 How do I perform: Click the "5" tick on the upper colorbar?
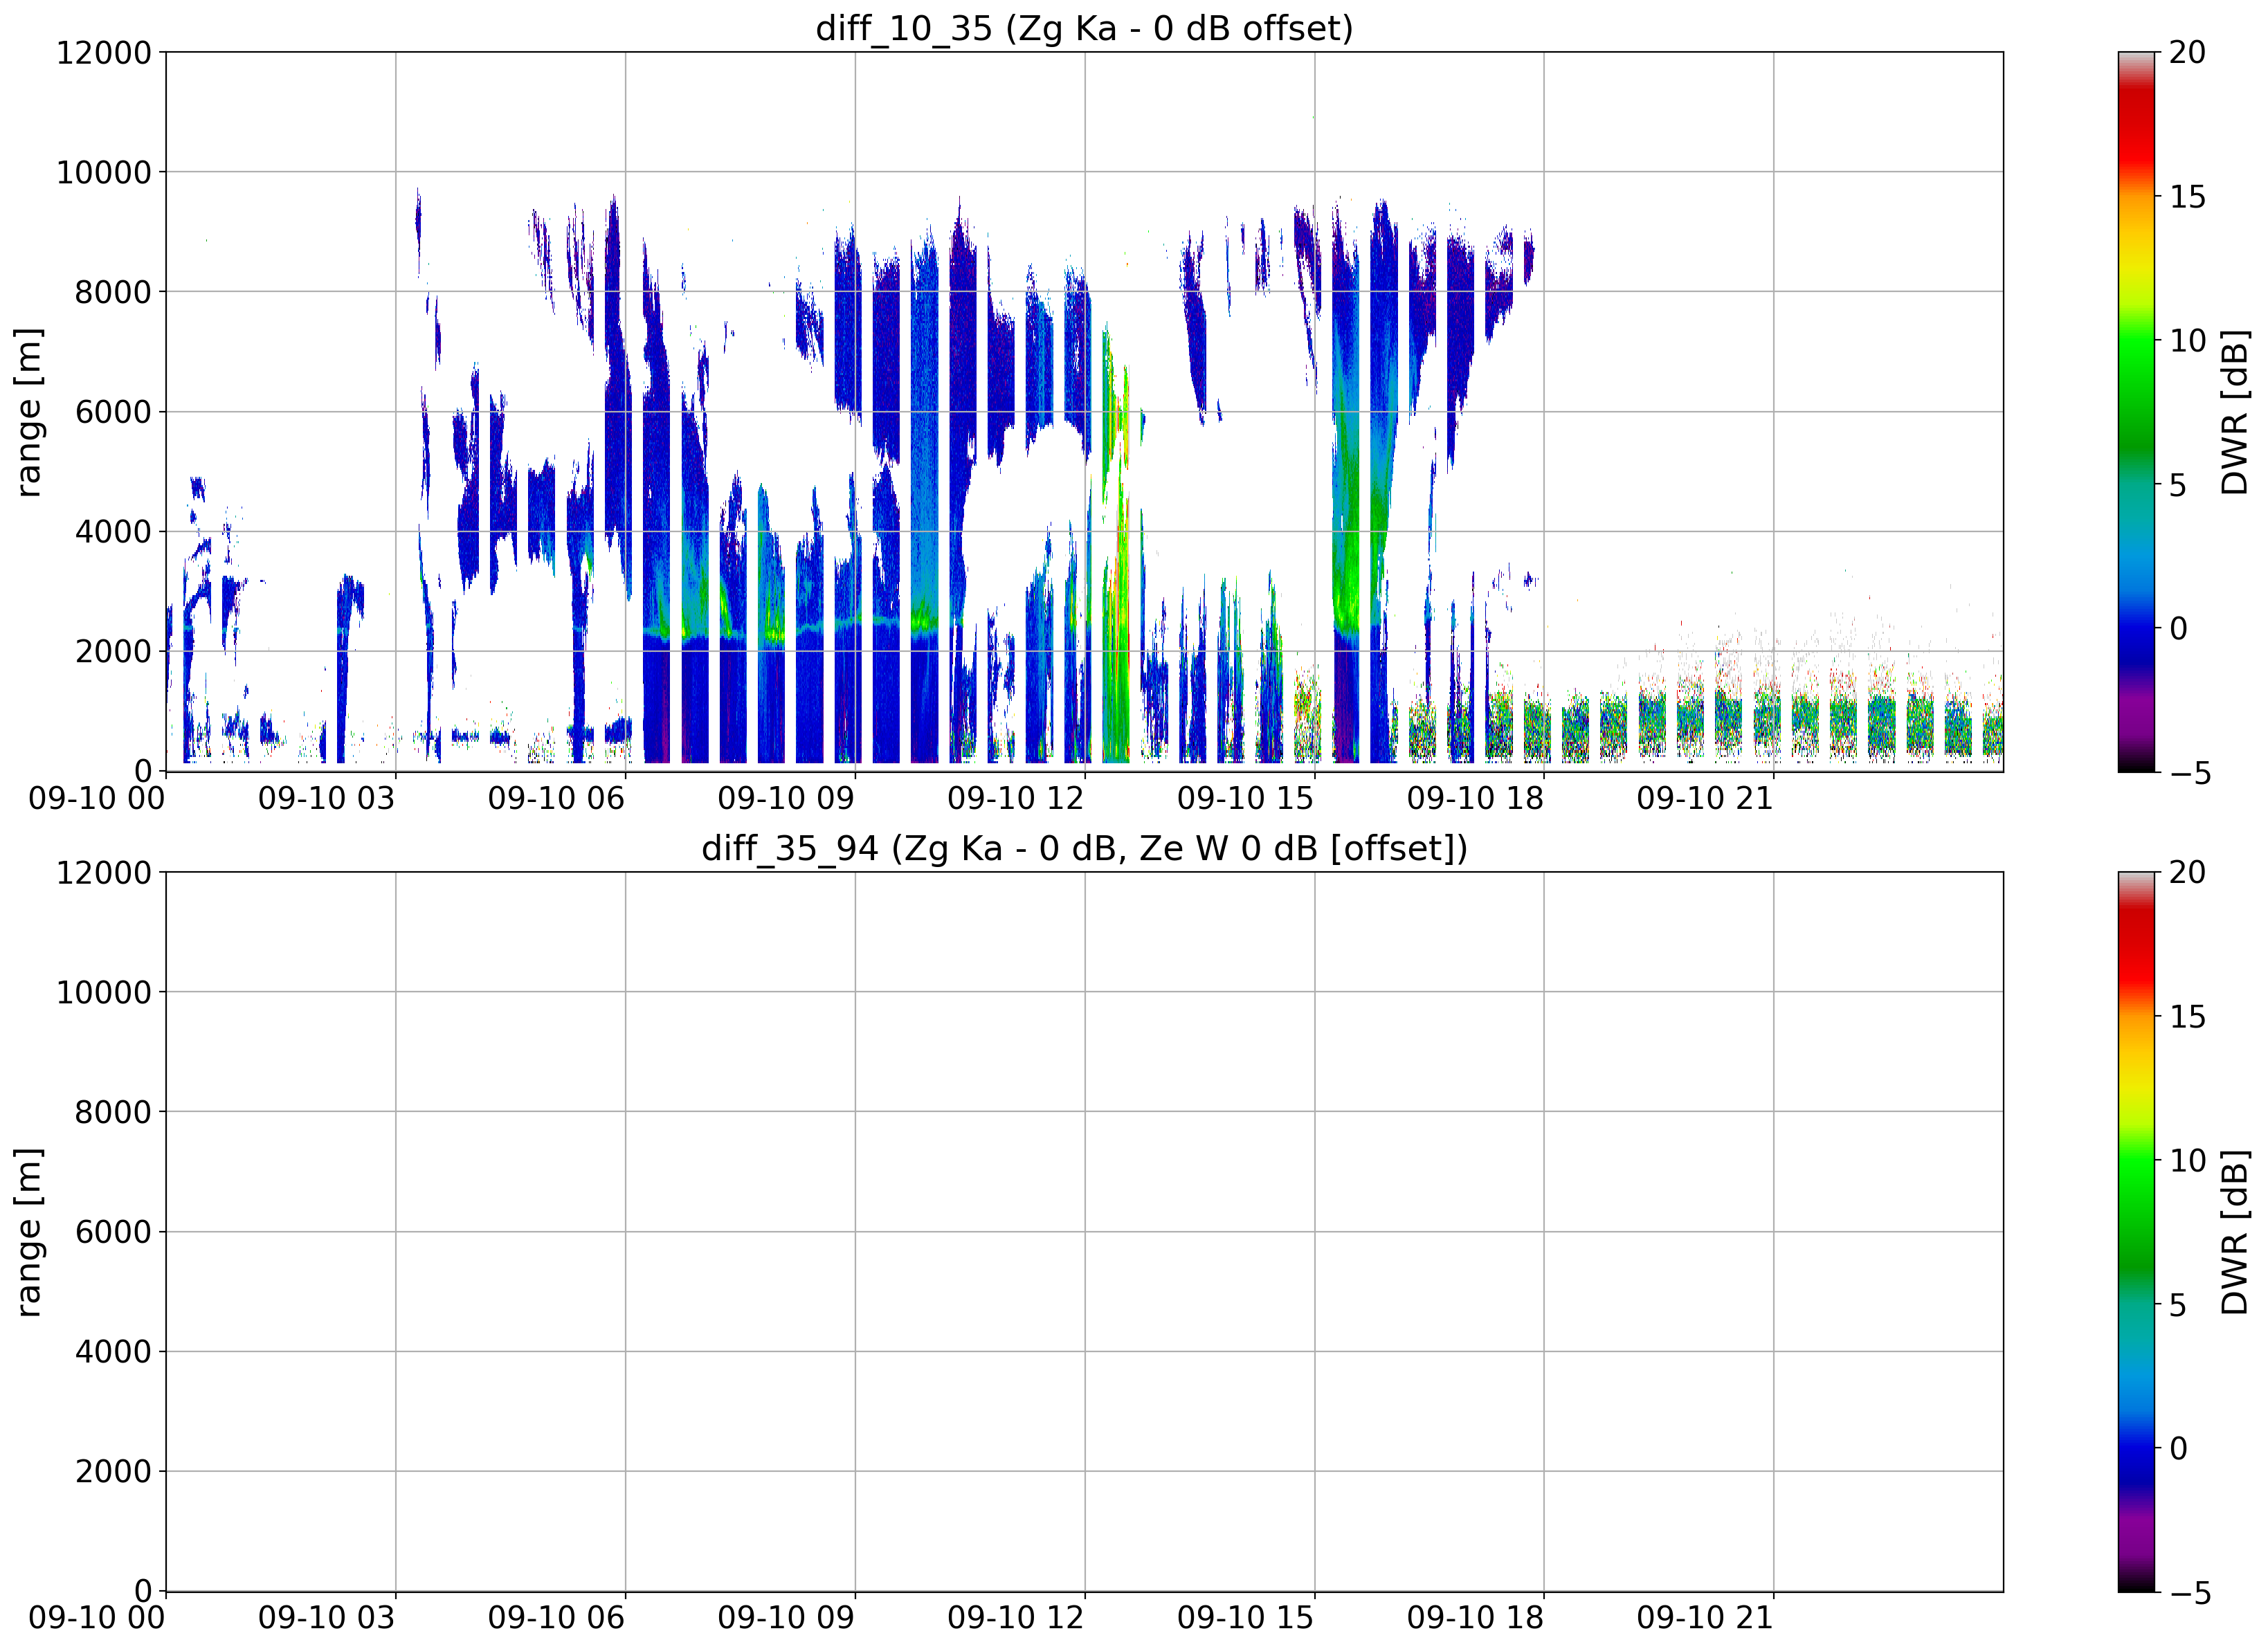click(x=2178, y=485)
